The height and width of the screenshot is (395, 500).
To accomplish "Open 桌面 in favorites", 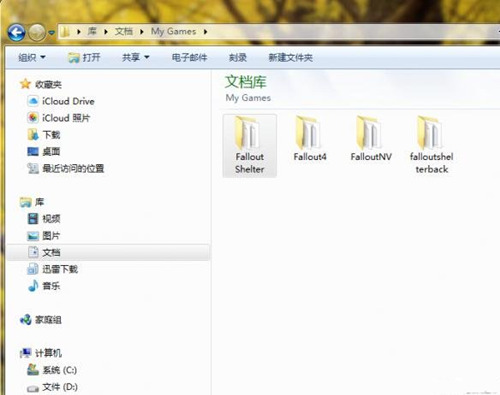I will coord(44,152).
